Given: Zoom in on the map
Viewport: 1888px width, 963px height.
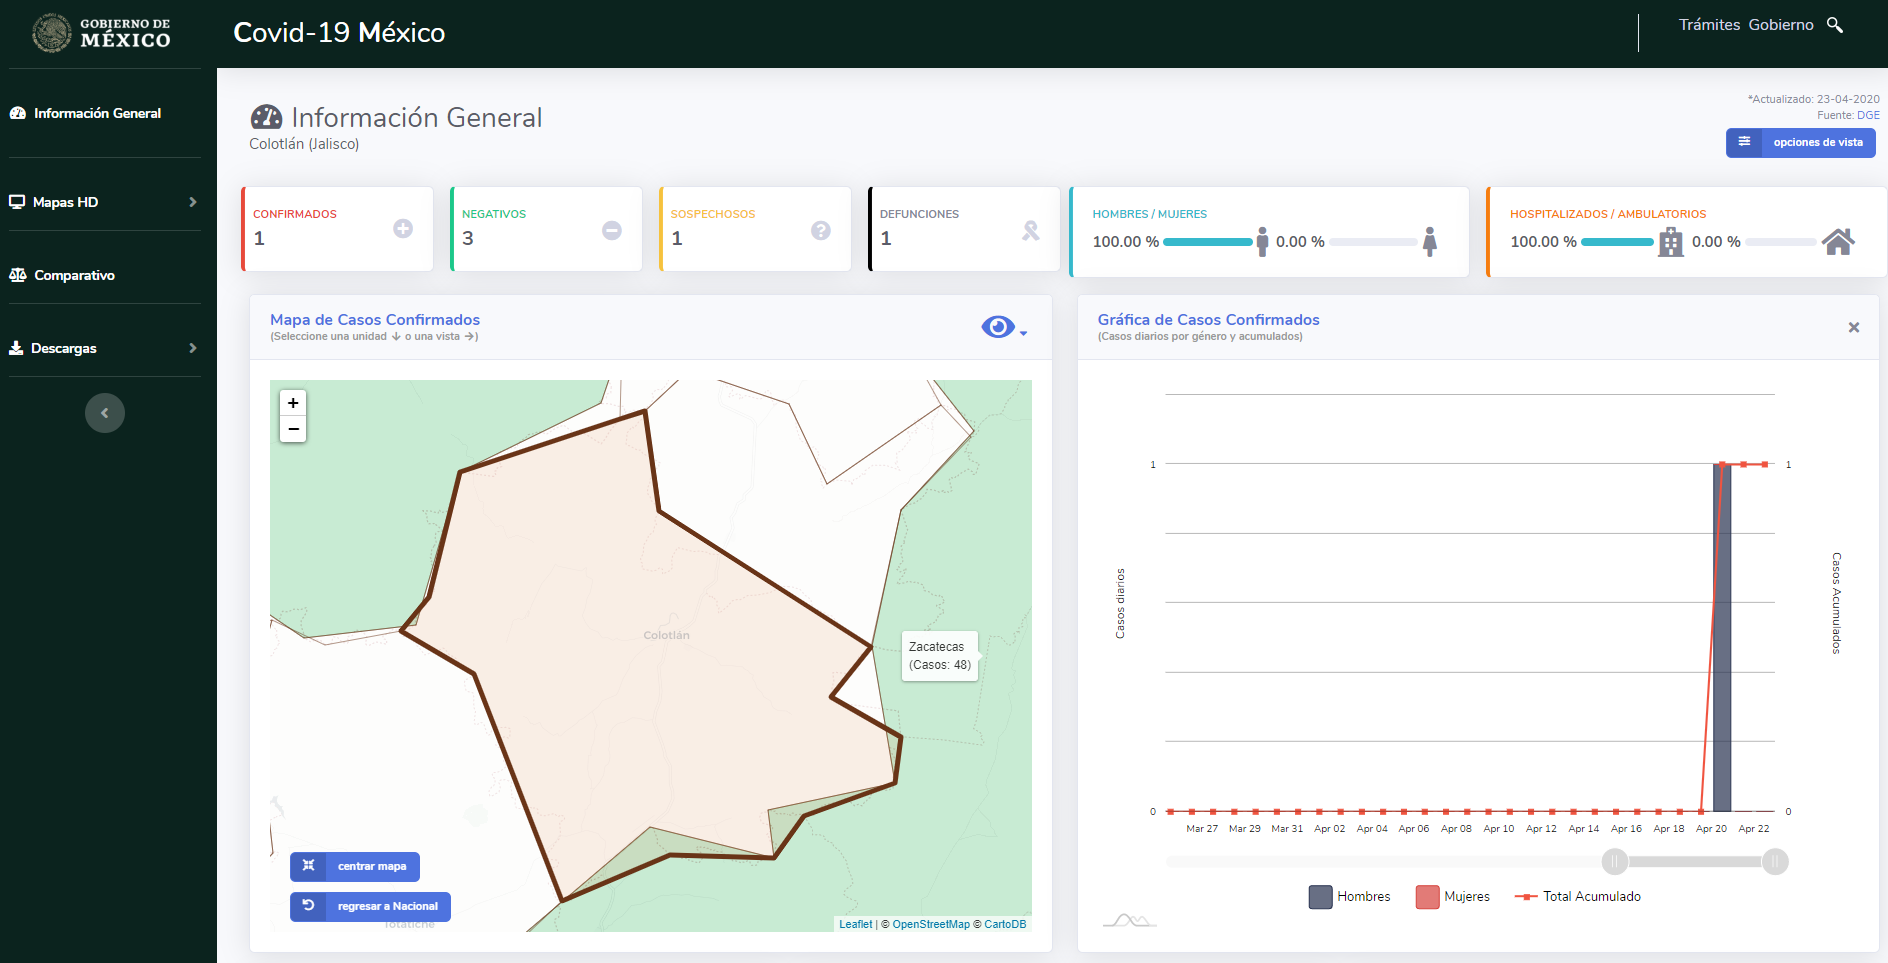Looking at the screenshot, I should (x=293, y=403).
